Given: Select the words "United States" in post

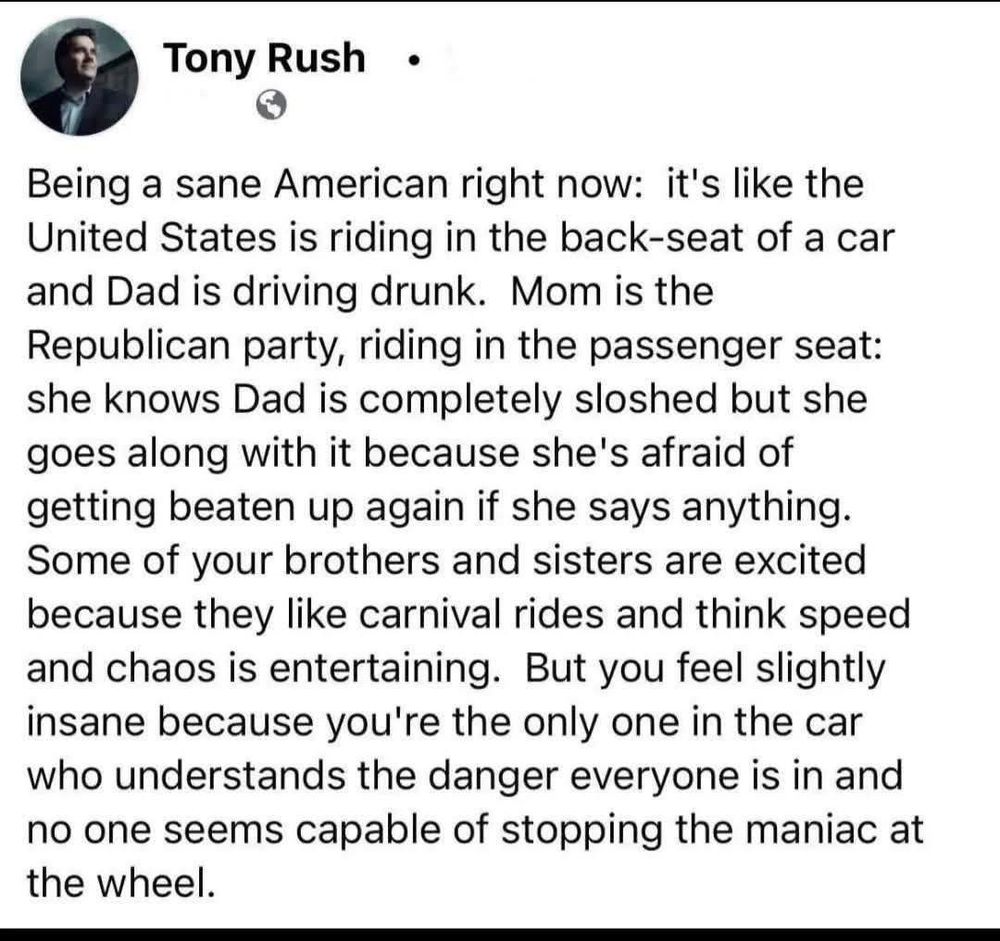Looking at the screenshot, I should point(152,238).
